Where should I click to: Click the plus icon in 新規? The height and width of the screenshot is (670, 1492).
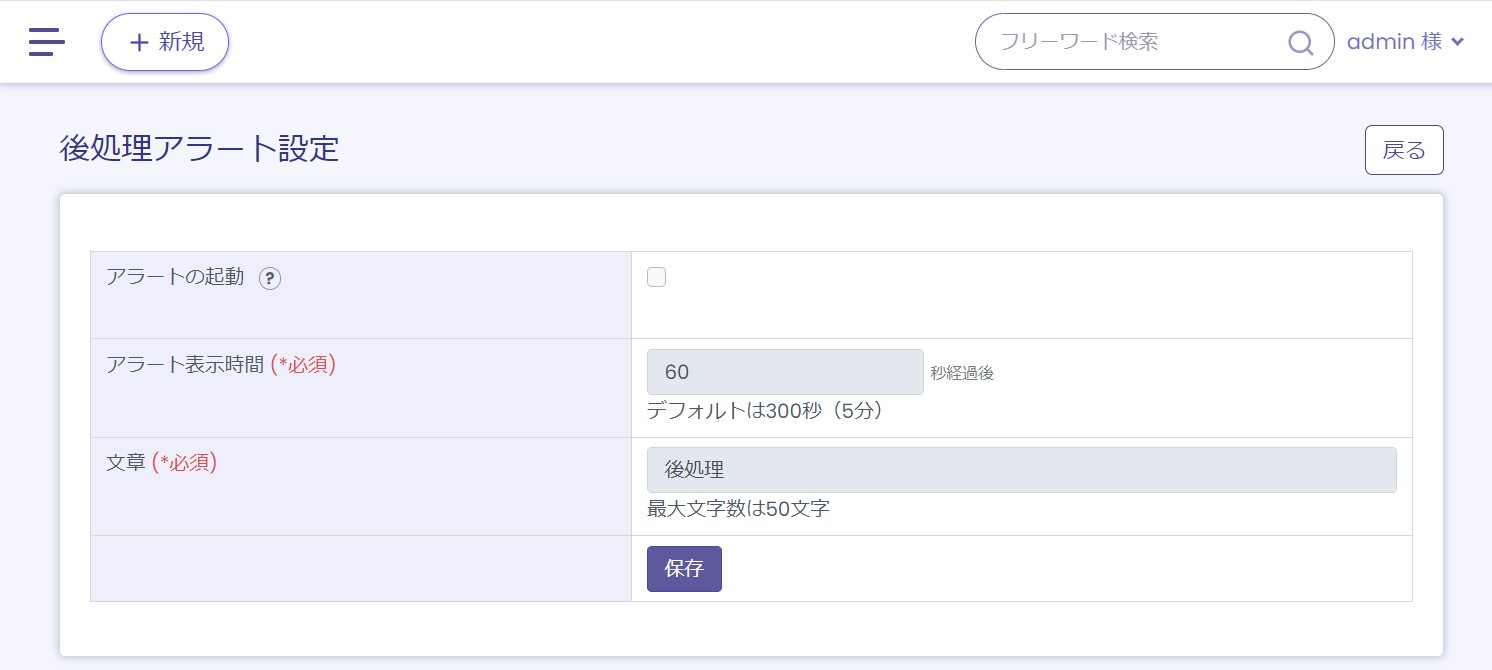pos(140,42)
